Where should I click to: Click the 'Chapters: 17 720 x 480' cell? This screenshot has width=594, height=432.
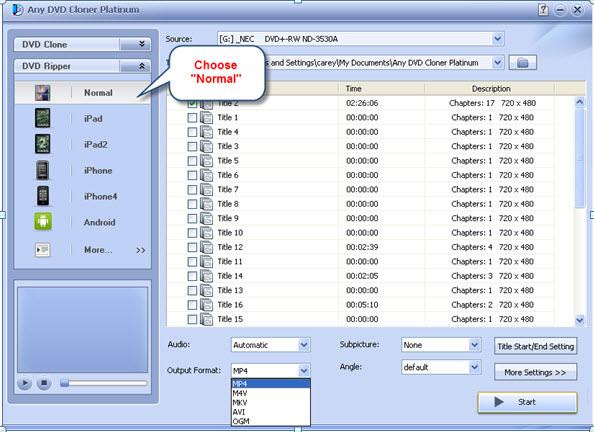(492, 103)
